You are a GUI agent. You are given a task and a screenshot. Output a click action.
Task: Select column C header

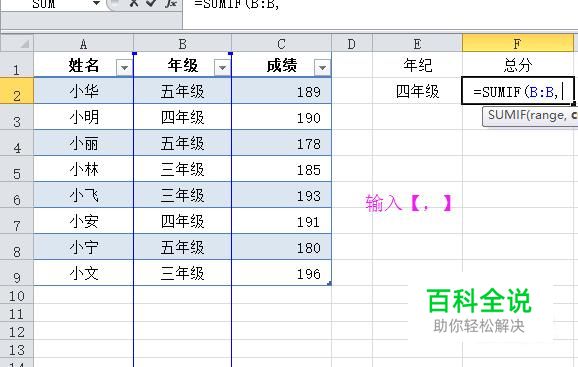[x=282, y=43]
